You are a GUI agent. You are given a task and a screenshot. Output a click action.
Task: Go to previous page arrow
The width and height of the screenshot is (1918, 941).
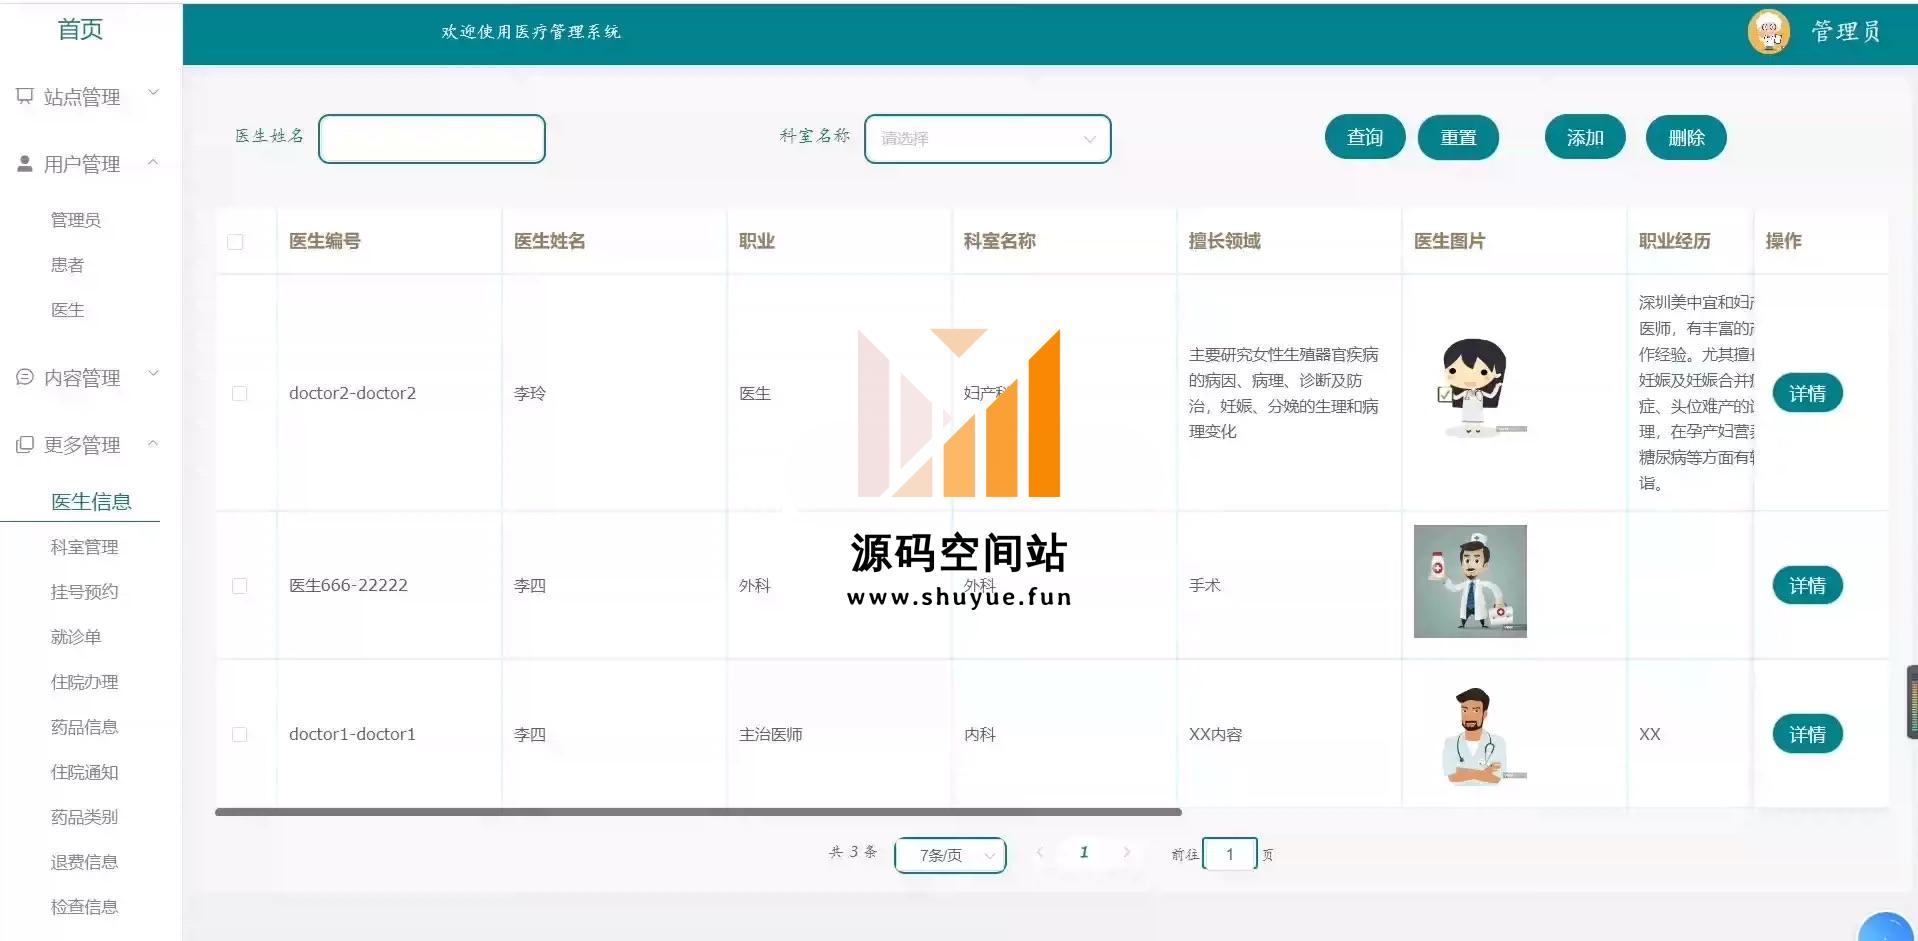[x=1040, y=853]
